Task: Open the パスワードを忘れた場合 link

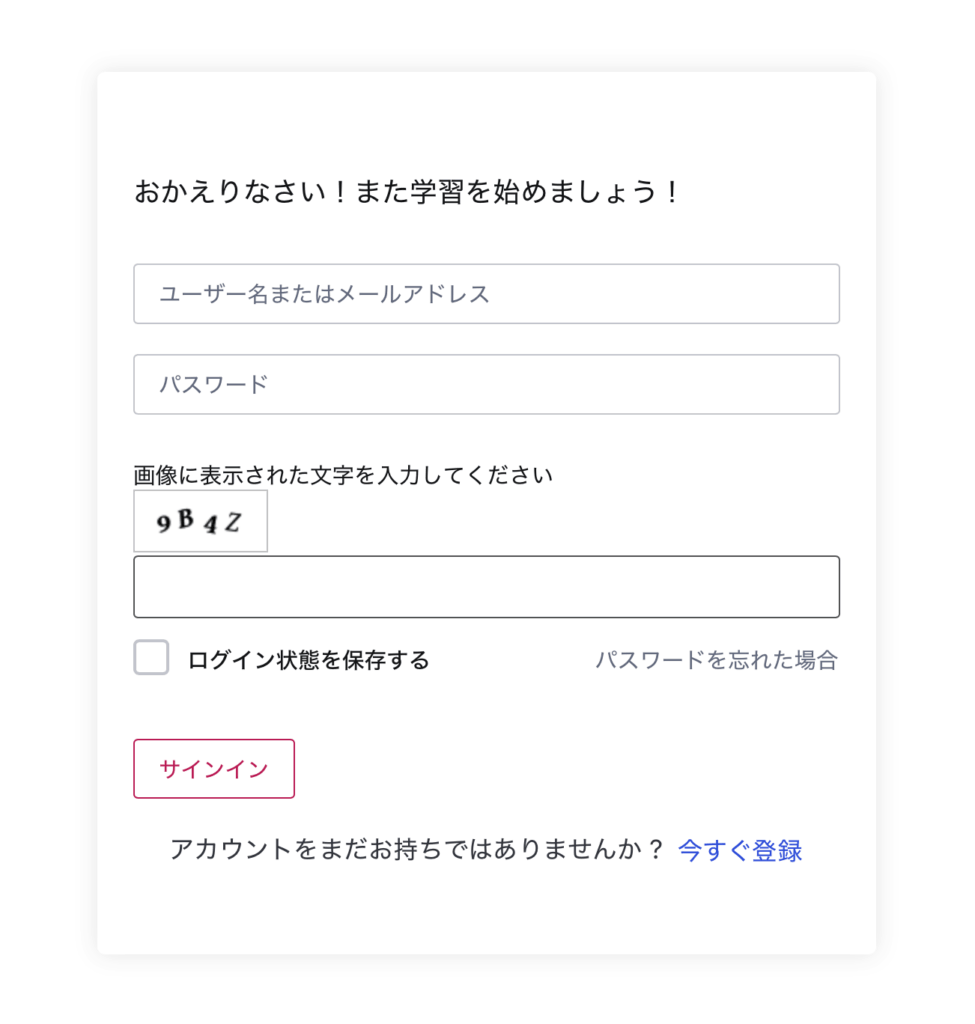Action: tap(716, 660)
